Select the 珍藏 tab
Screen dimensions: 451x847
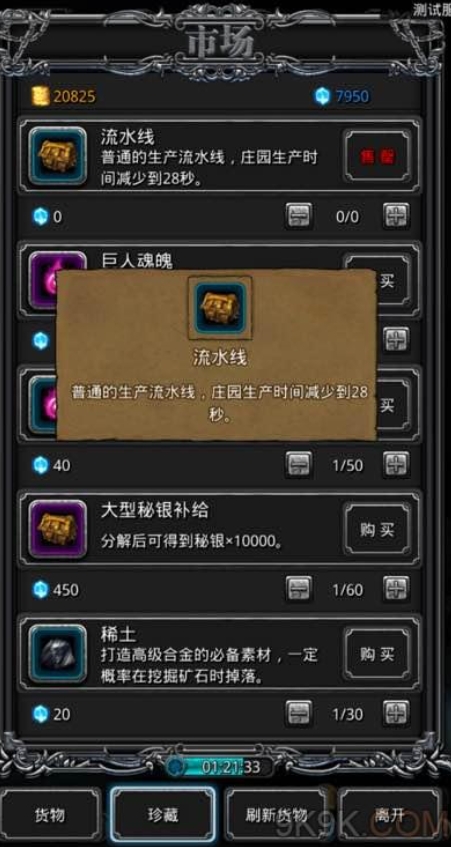tap(163, 815)
